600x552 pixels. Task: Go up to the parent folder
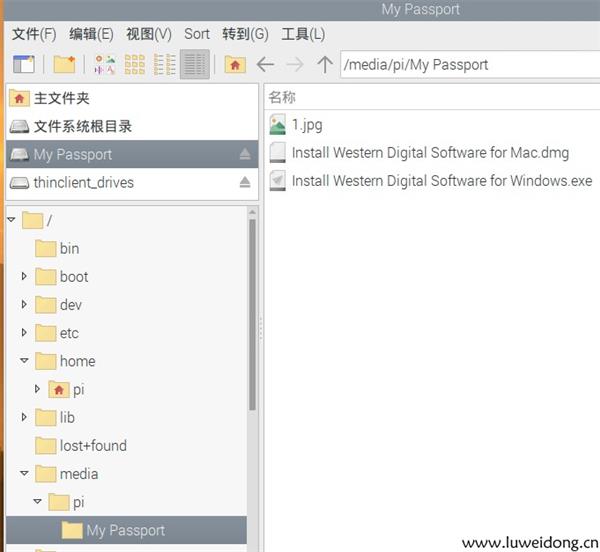[324, 65]
